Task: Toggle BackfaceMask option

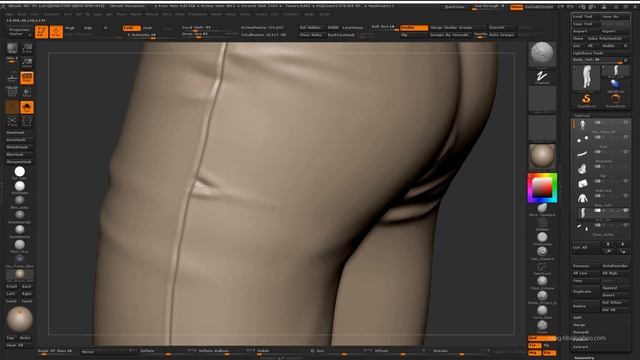Action: [341, 35]
